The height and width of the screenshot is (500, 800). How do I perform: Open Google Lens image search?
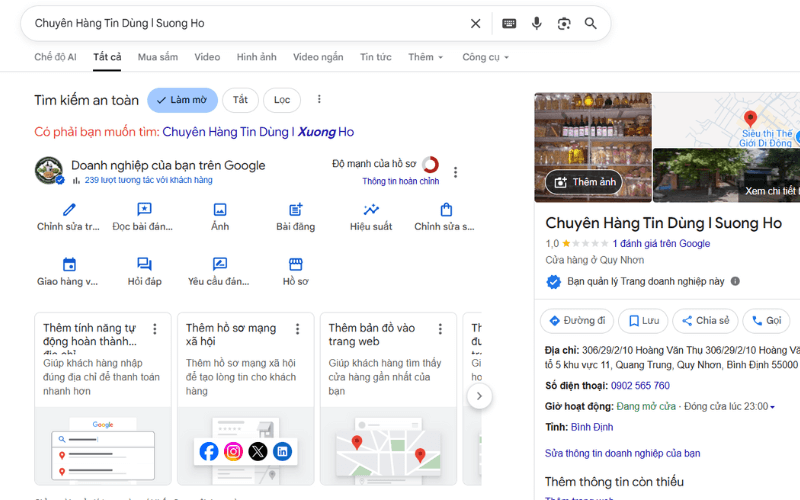click(x=564, y=23)
